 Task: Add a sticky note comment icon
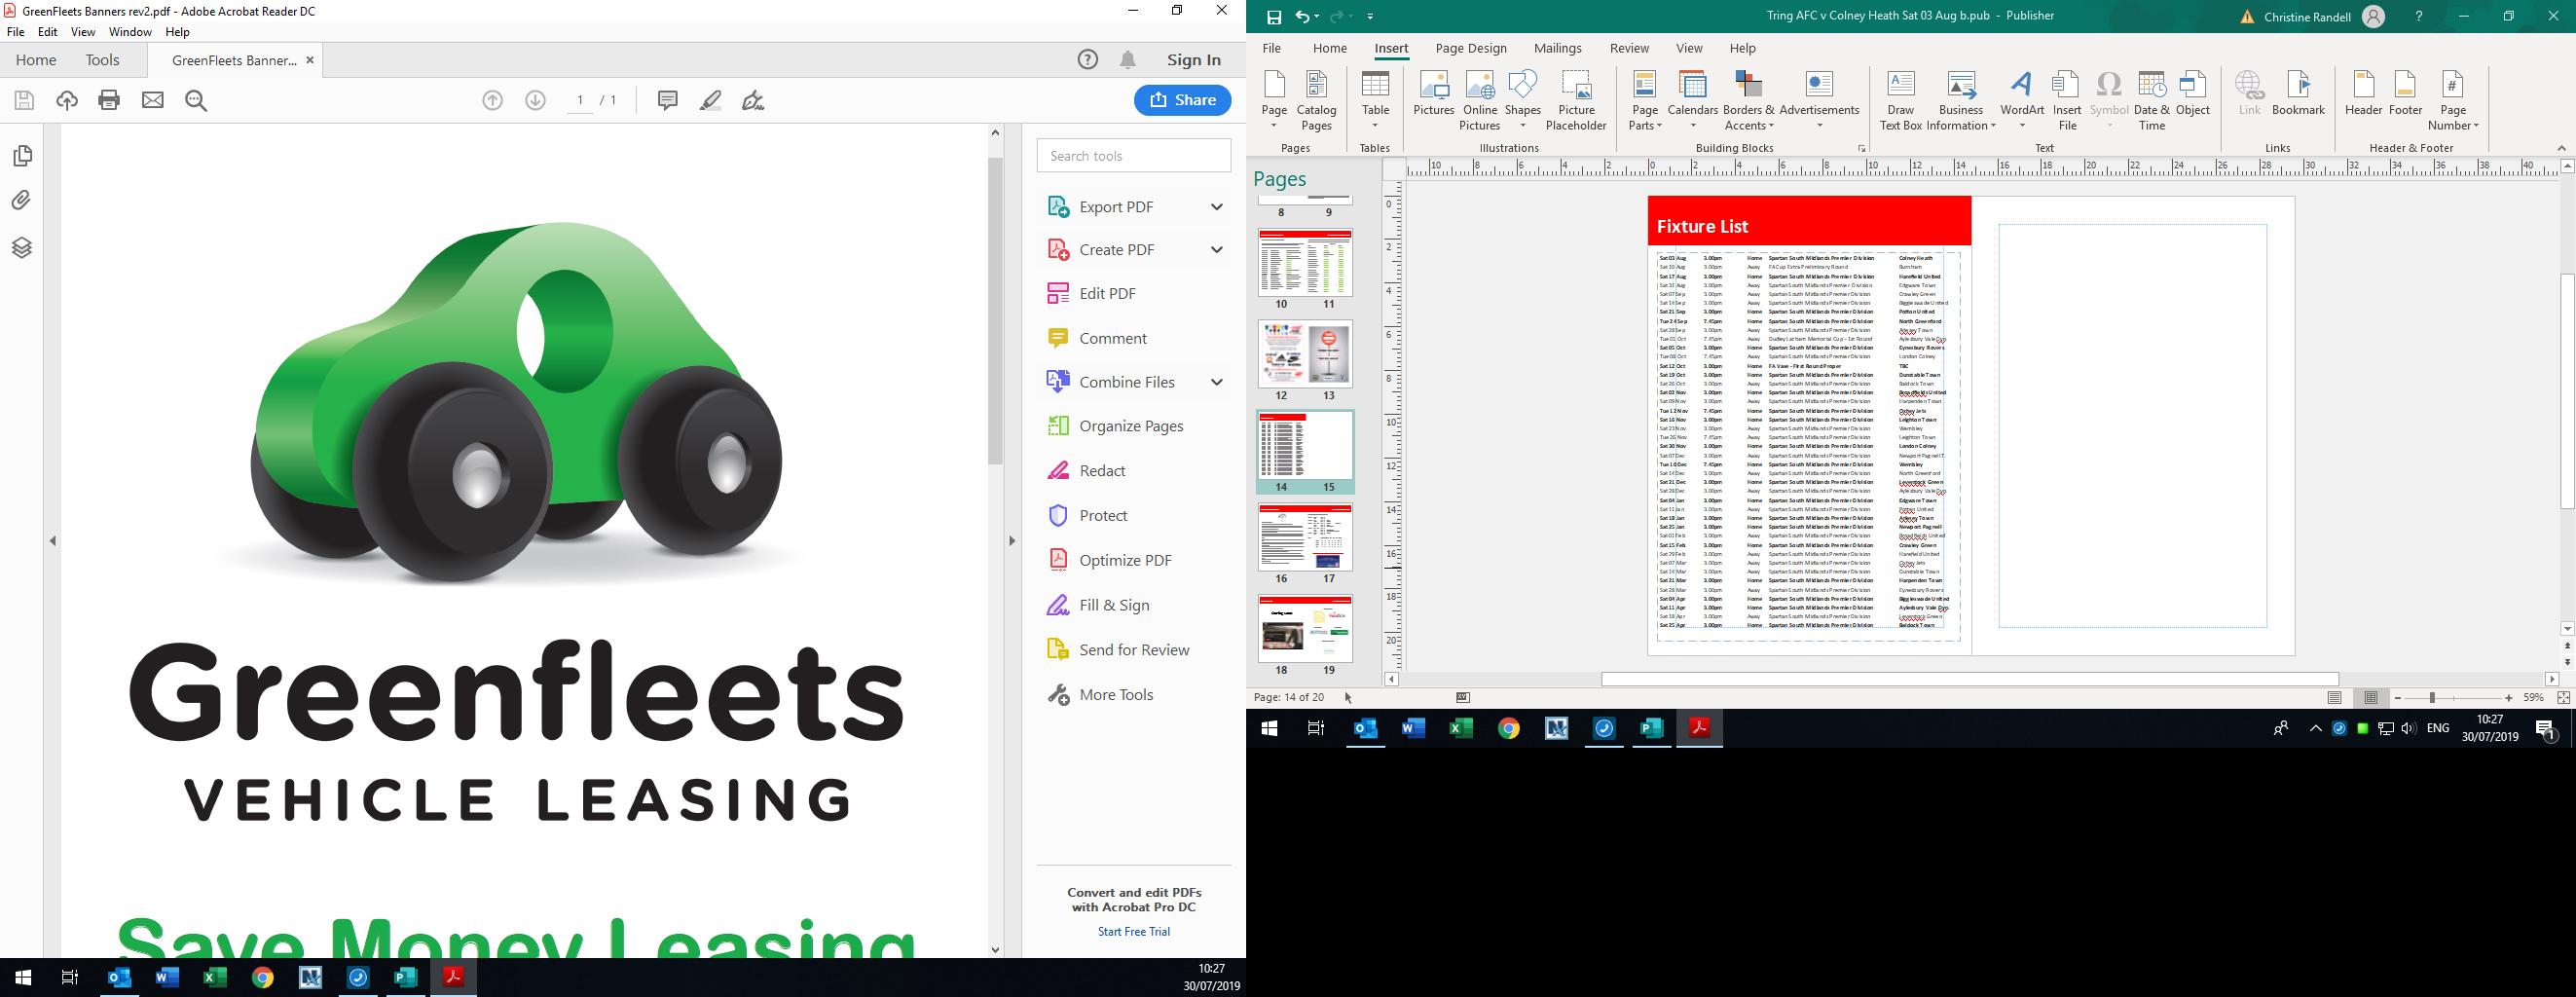pos(668,100)
